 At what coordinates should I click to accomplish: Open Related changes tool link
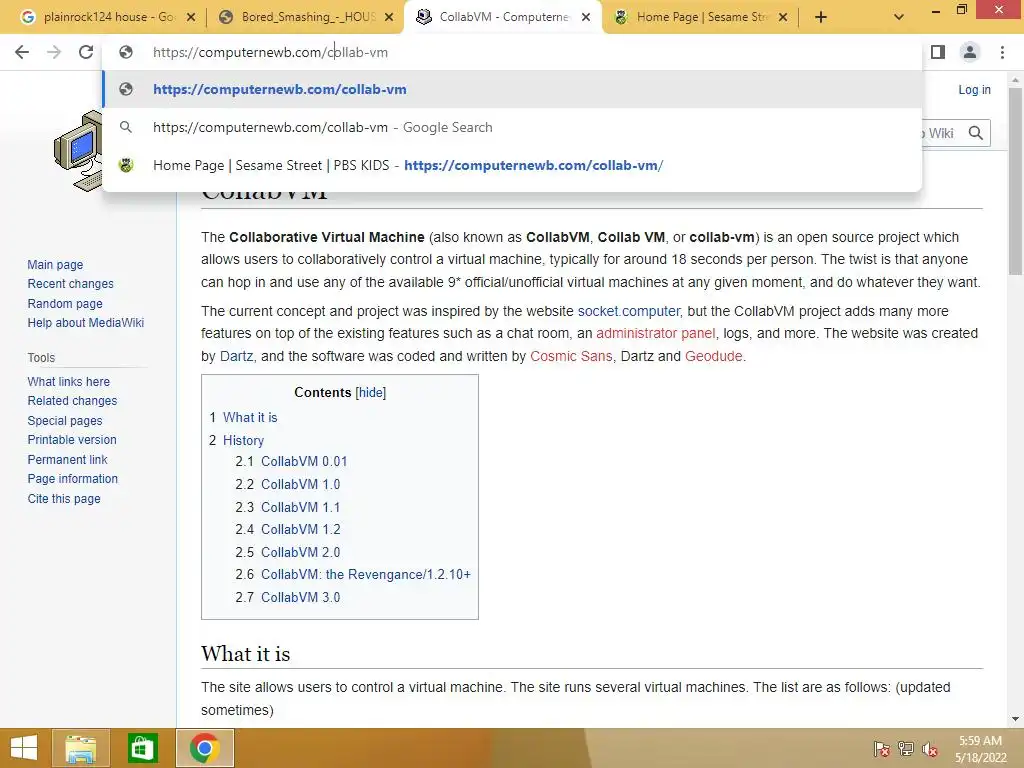pos(72,400)
